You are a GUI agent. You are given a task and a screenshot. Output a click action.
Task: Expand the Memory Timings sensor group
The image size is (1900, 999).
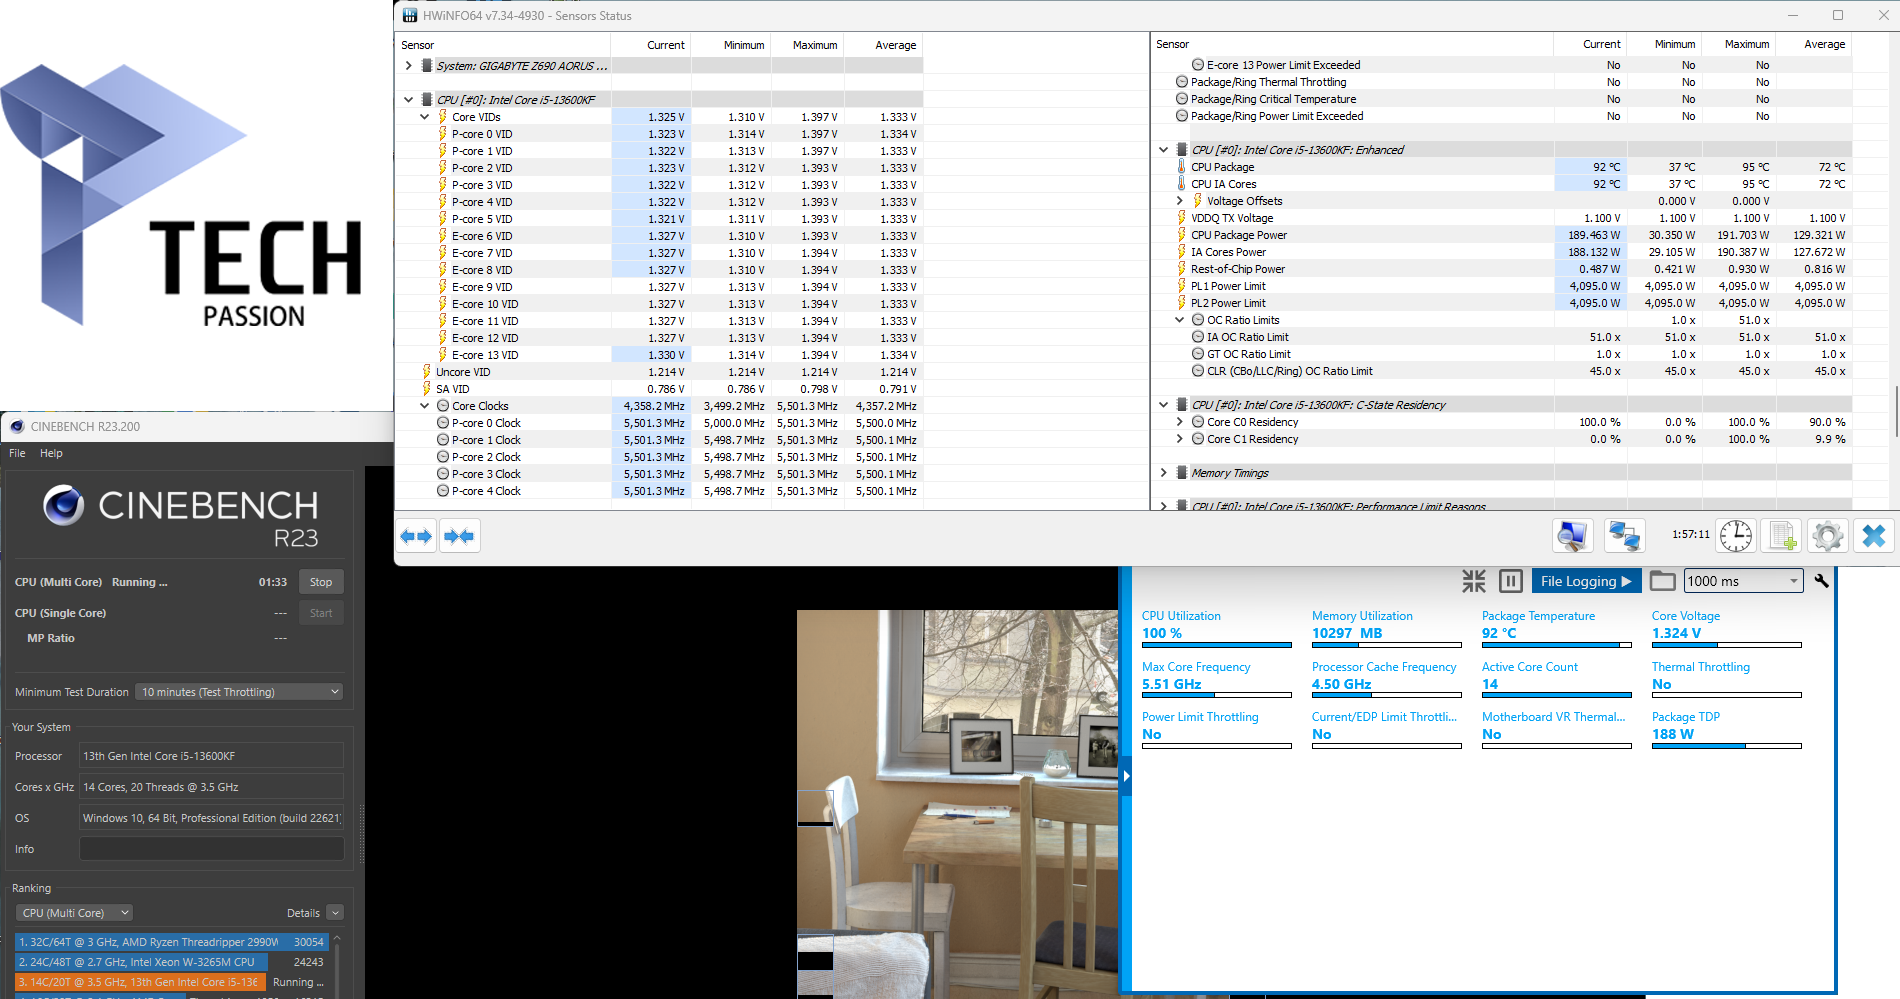[1164, 473]
